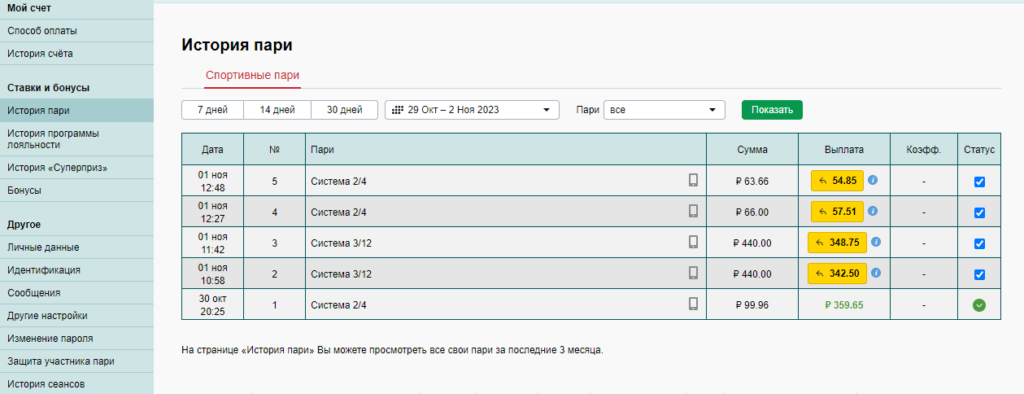Click the Выплата column header
Viewport: 1024px width, 394px height.
click(x=844, y=150)
